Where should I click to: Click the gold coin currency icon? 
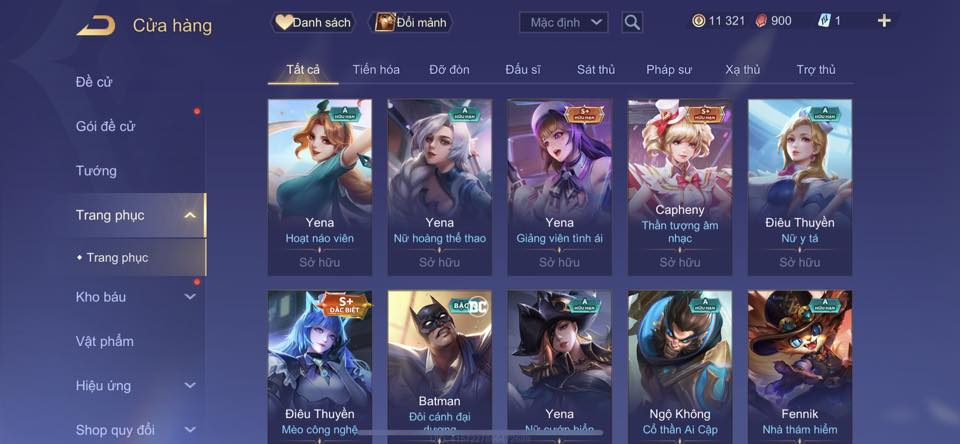[x=699, y=21]
